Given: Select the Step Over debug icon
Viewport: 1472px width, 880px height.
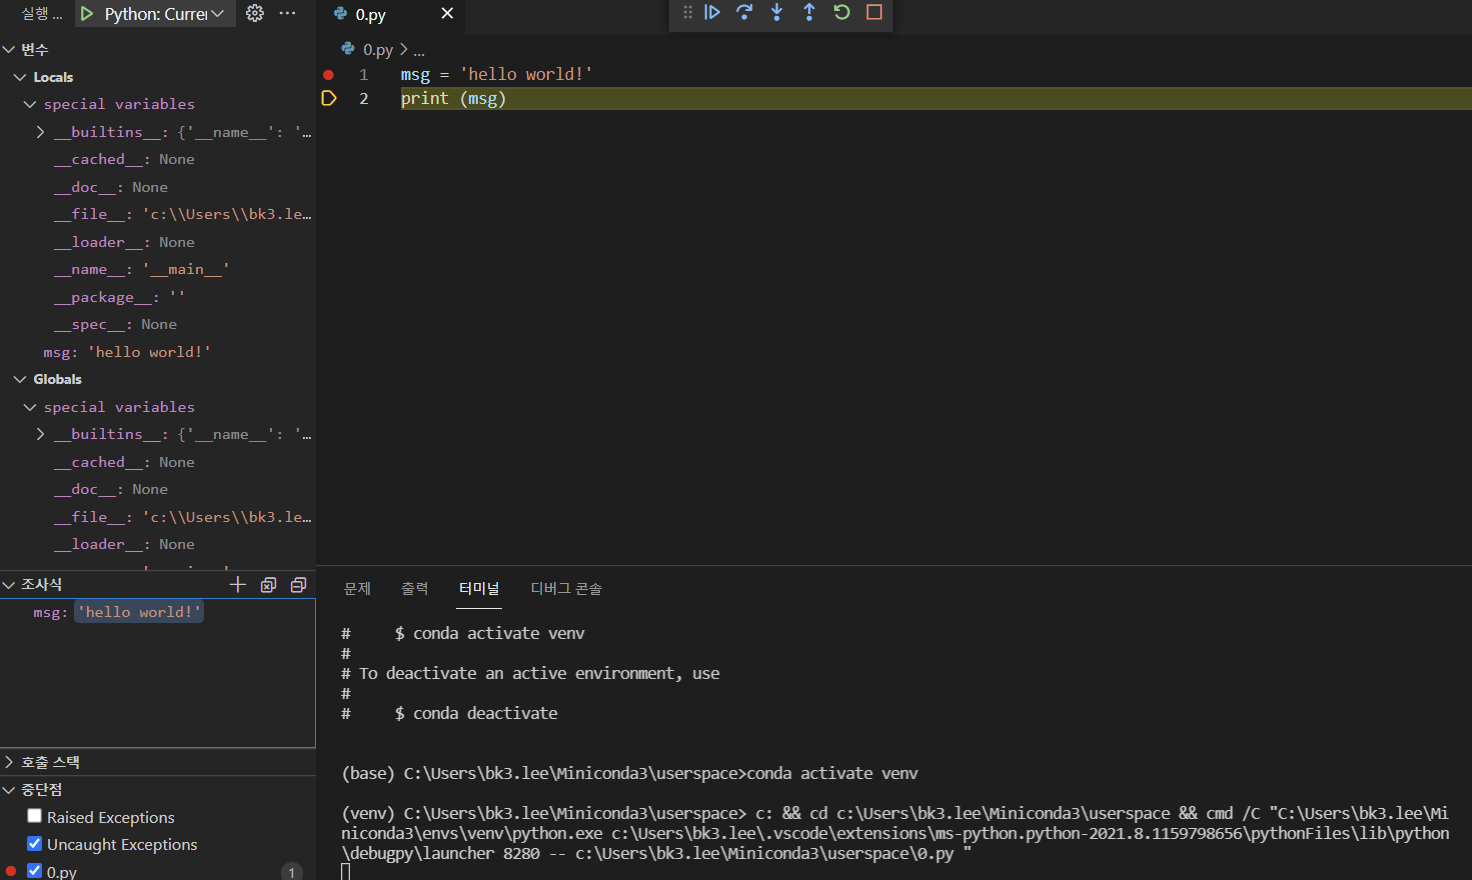Looking at the screenshot, I should 744,13.
